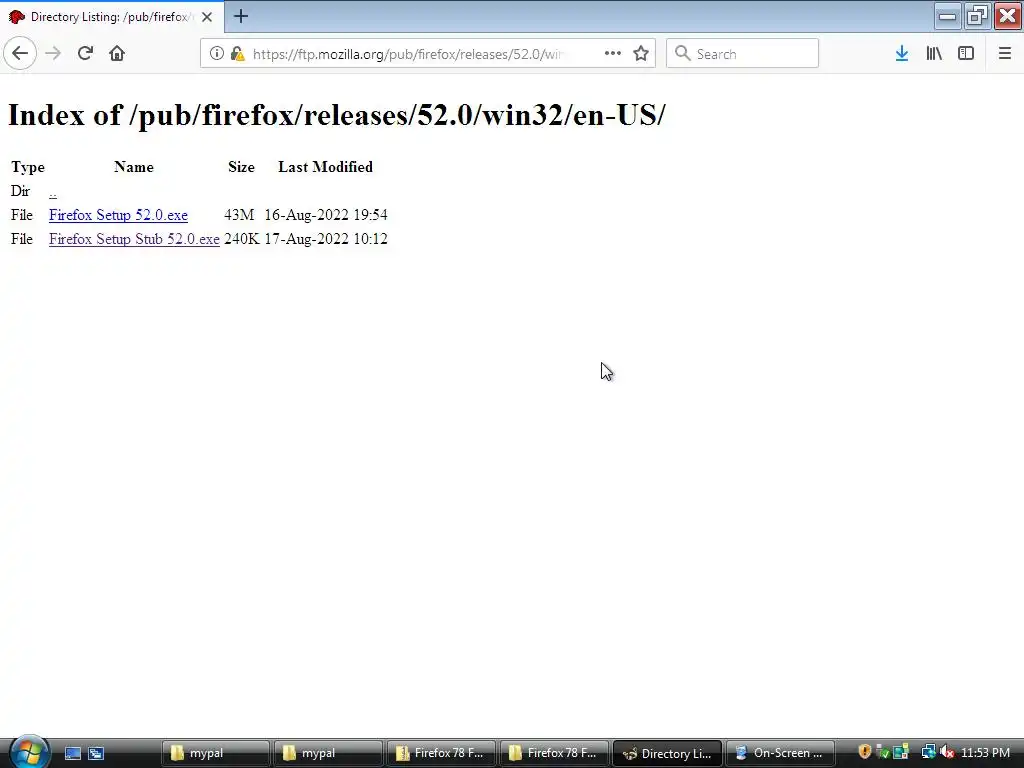Click the search magnifier icon
This screenshot has height=768, width=1024.
[682, 54]
